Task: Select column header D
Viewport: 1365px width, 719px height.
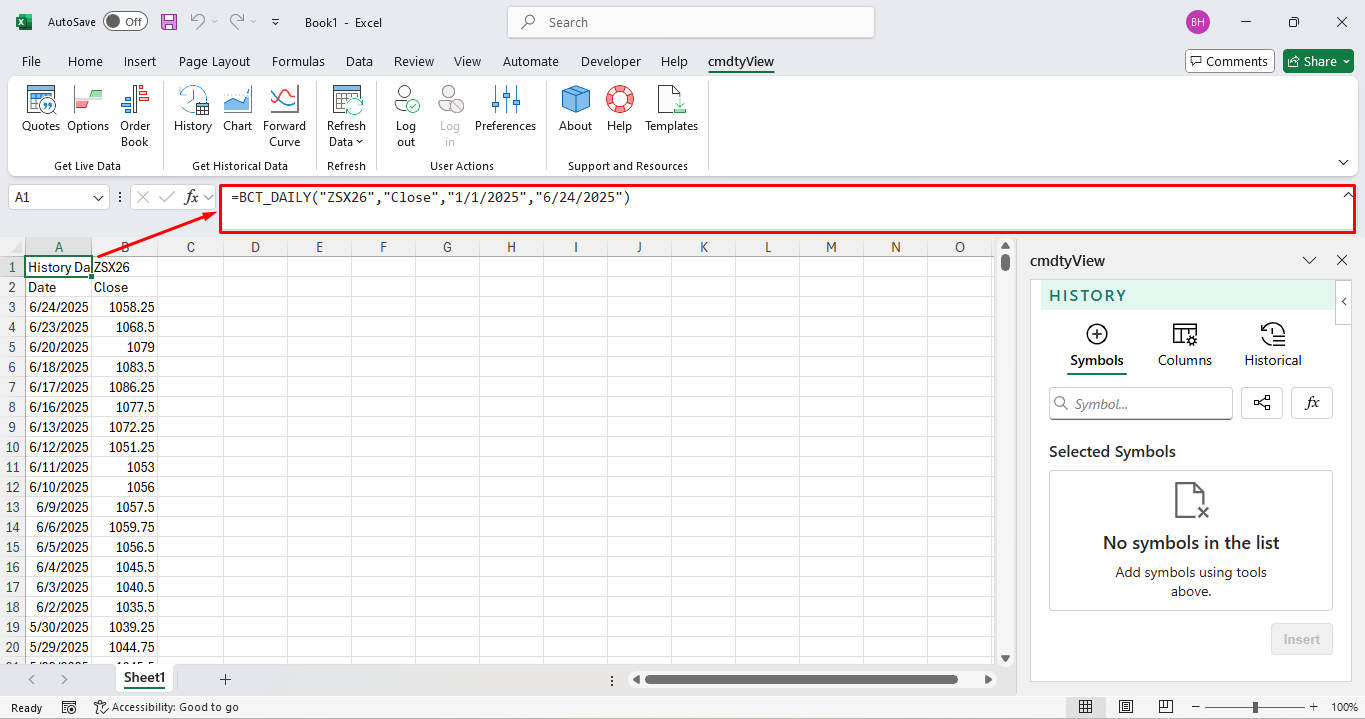Action: click(x=255, y=247)
